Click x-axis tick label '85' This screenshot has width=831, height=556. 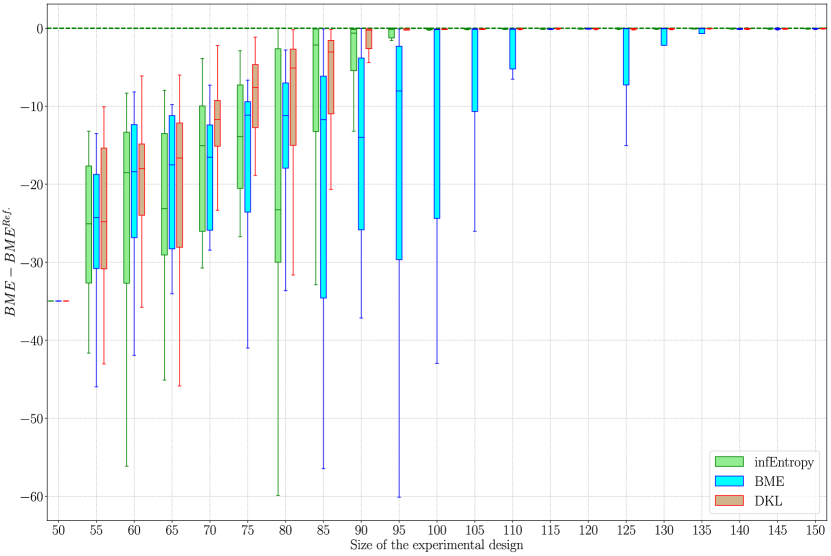(323, 531)
